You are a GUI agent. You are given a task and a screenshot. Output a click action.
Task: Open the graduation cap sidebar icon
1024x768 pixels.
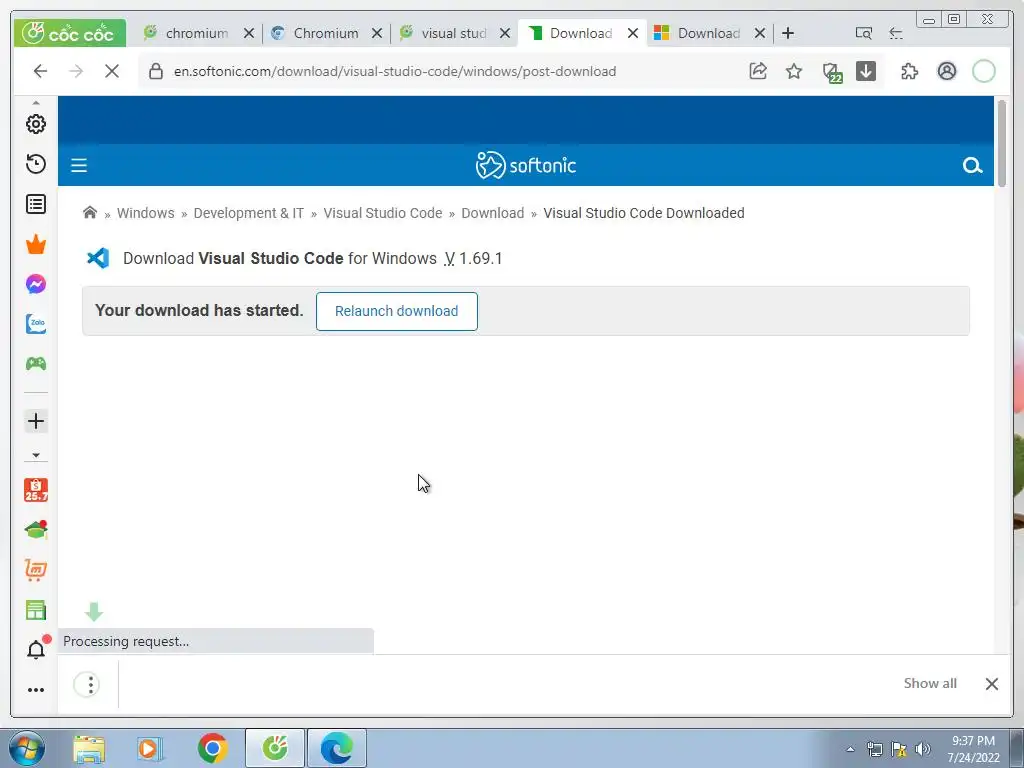coord(36,530)
